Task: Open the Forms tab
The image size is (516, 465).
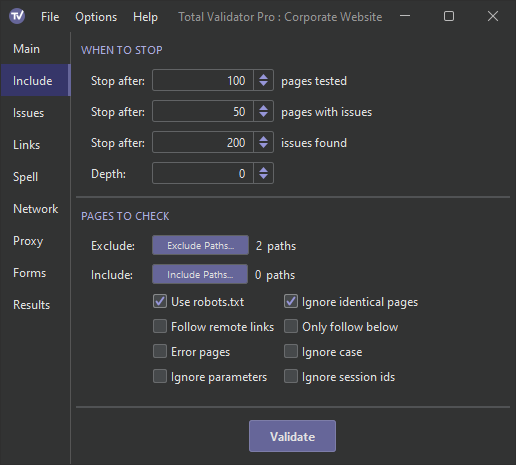Action: (x=35, y=273)
